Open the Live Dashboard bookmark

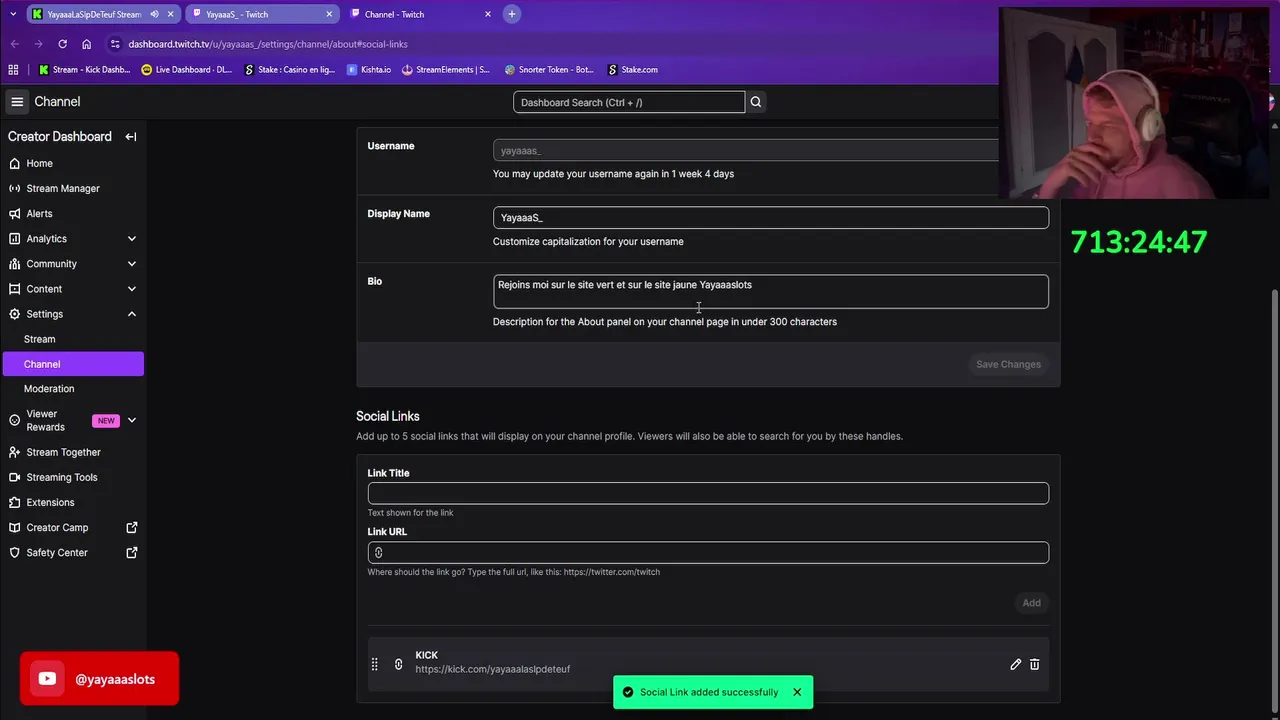(187, 70)
